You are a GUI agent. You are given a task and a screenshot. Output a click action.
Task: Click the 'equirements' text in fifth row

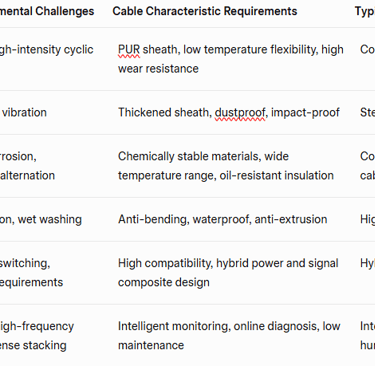[x=31, y=282]
